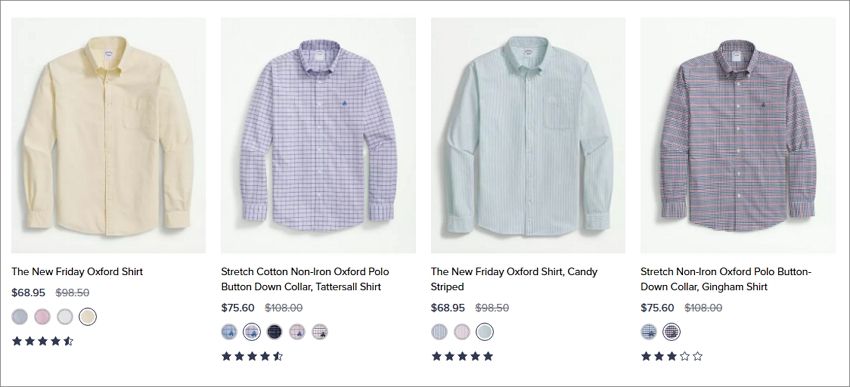Open Stretch Non-Iron Gingham Shirt title link
The height and width of the screenshot is (387, 850).
[x=726, y=279]
